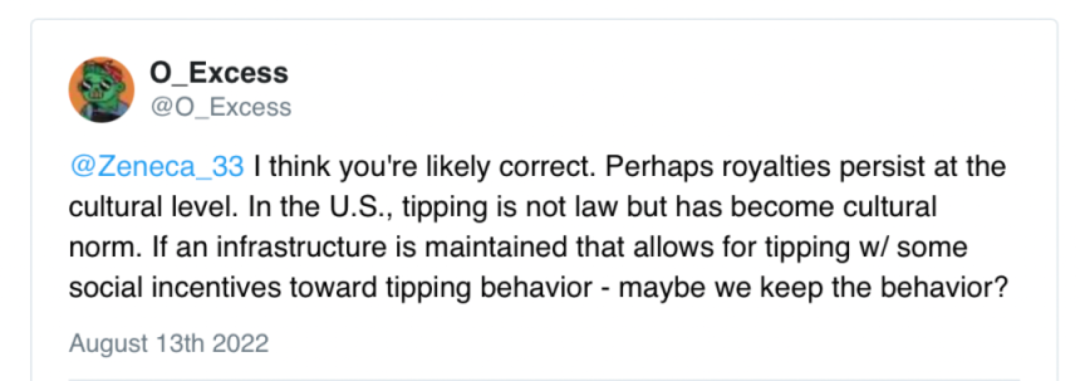Image resolution: width=1080 pixels, height=381 pixels.
Task: Open the August 13th 2022 timestamp
Action: (169, 343)
